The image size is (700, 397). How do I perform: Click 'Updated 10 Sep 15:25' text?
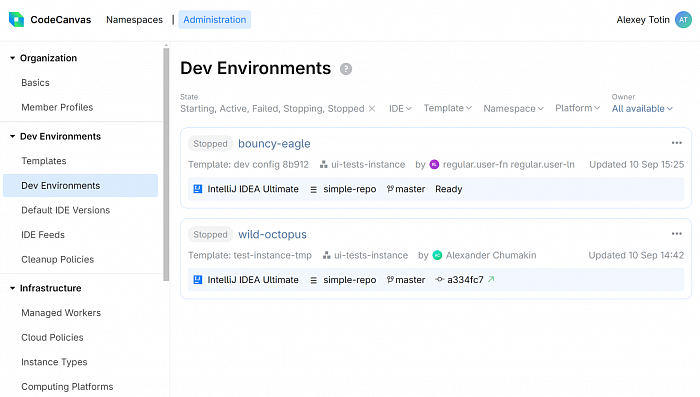[x=636, y=164]
